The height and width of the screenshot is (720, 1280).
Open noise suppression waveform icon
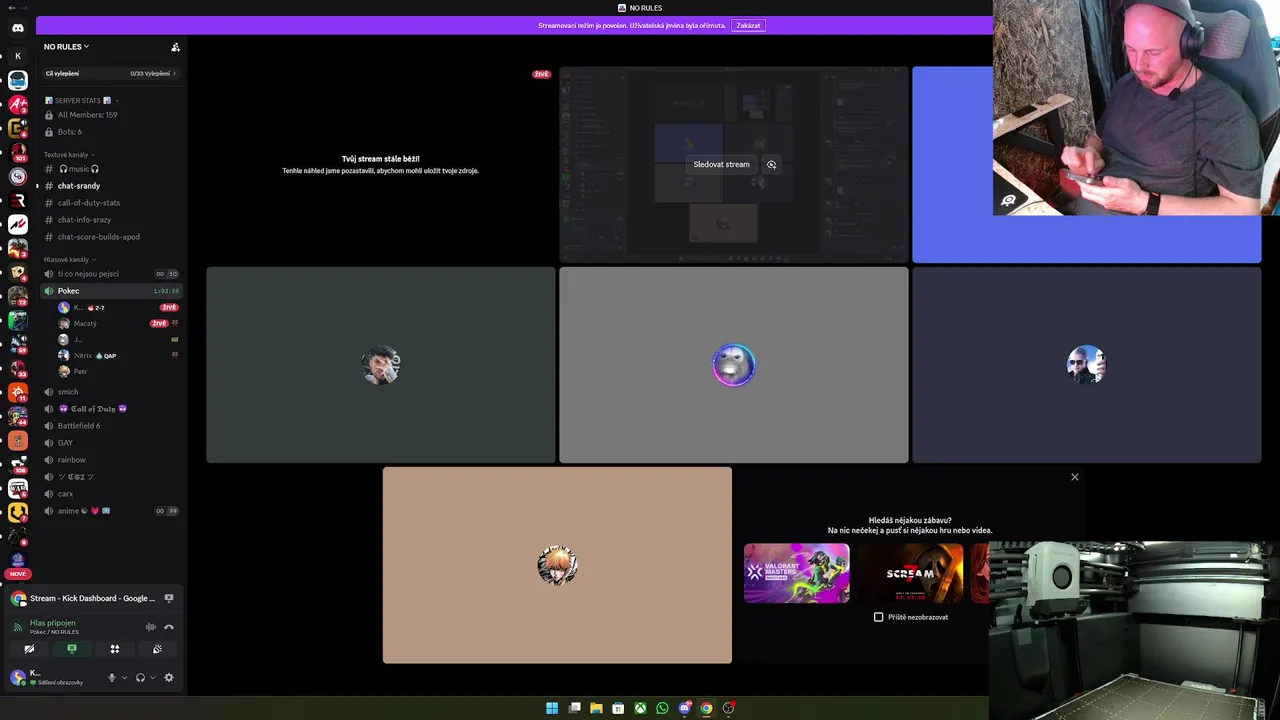[x=151, y=627]
